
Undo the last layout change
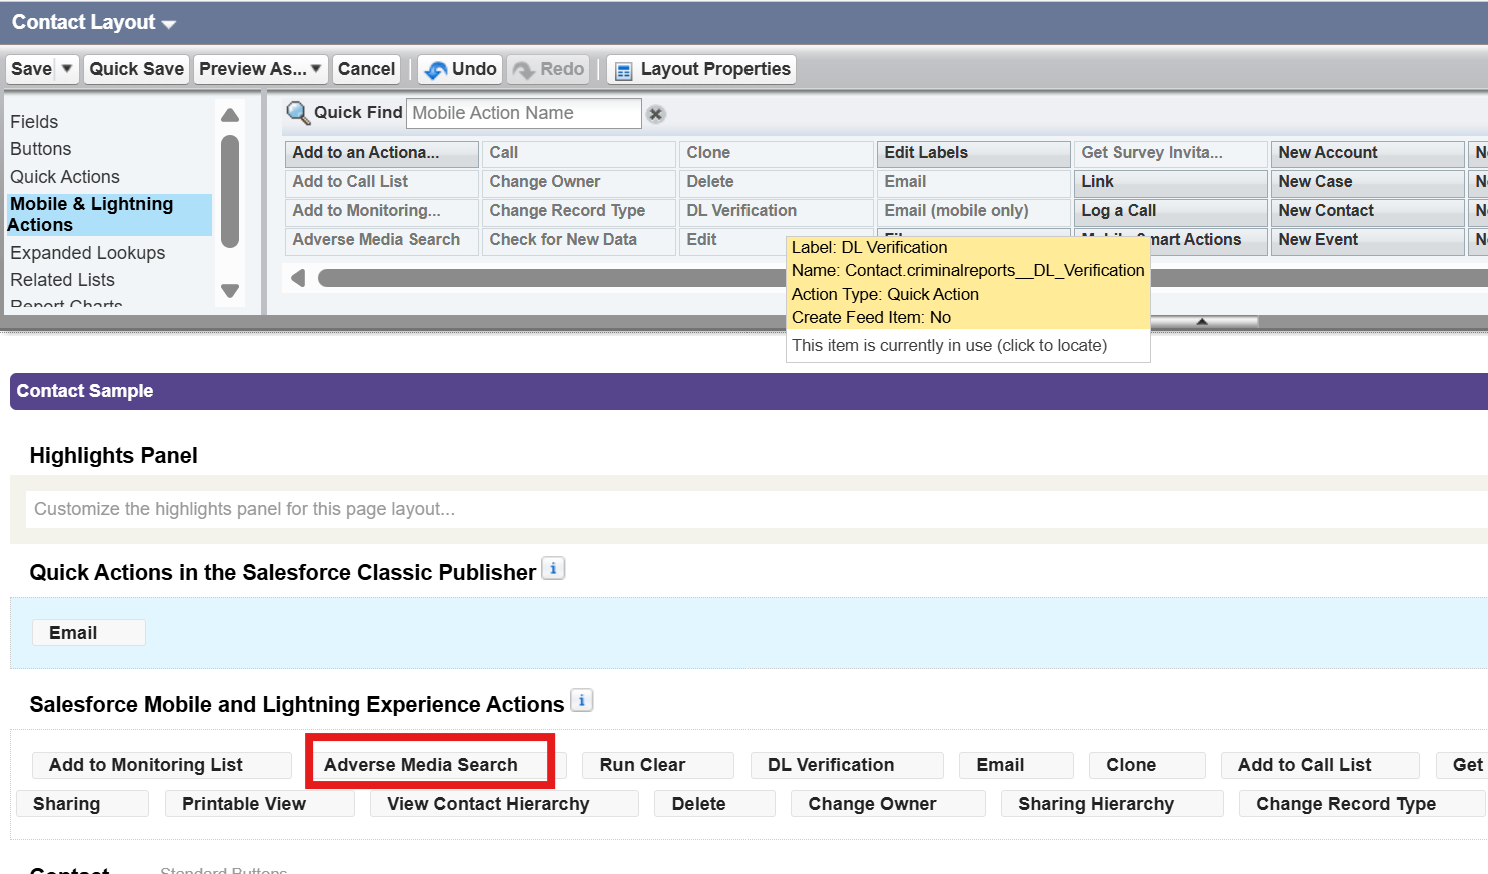pyautogui.click(x=460, y=69)
